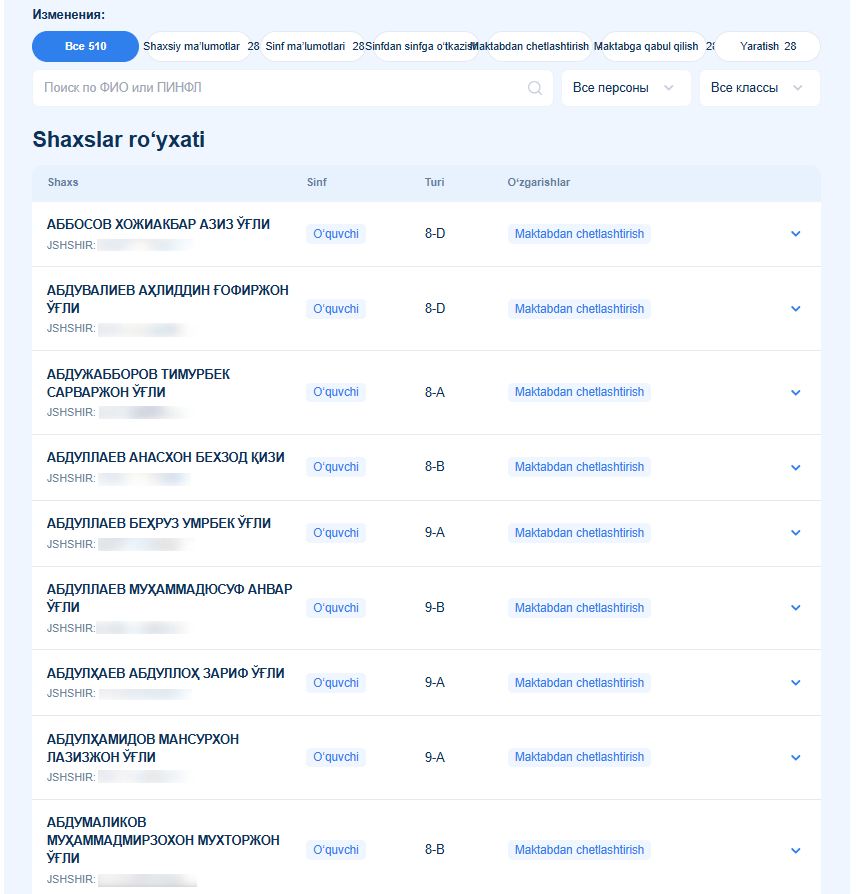856x894 pixels.
Task: Select the 'Все 510' filter tab
Action: [85, 46]
